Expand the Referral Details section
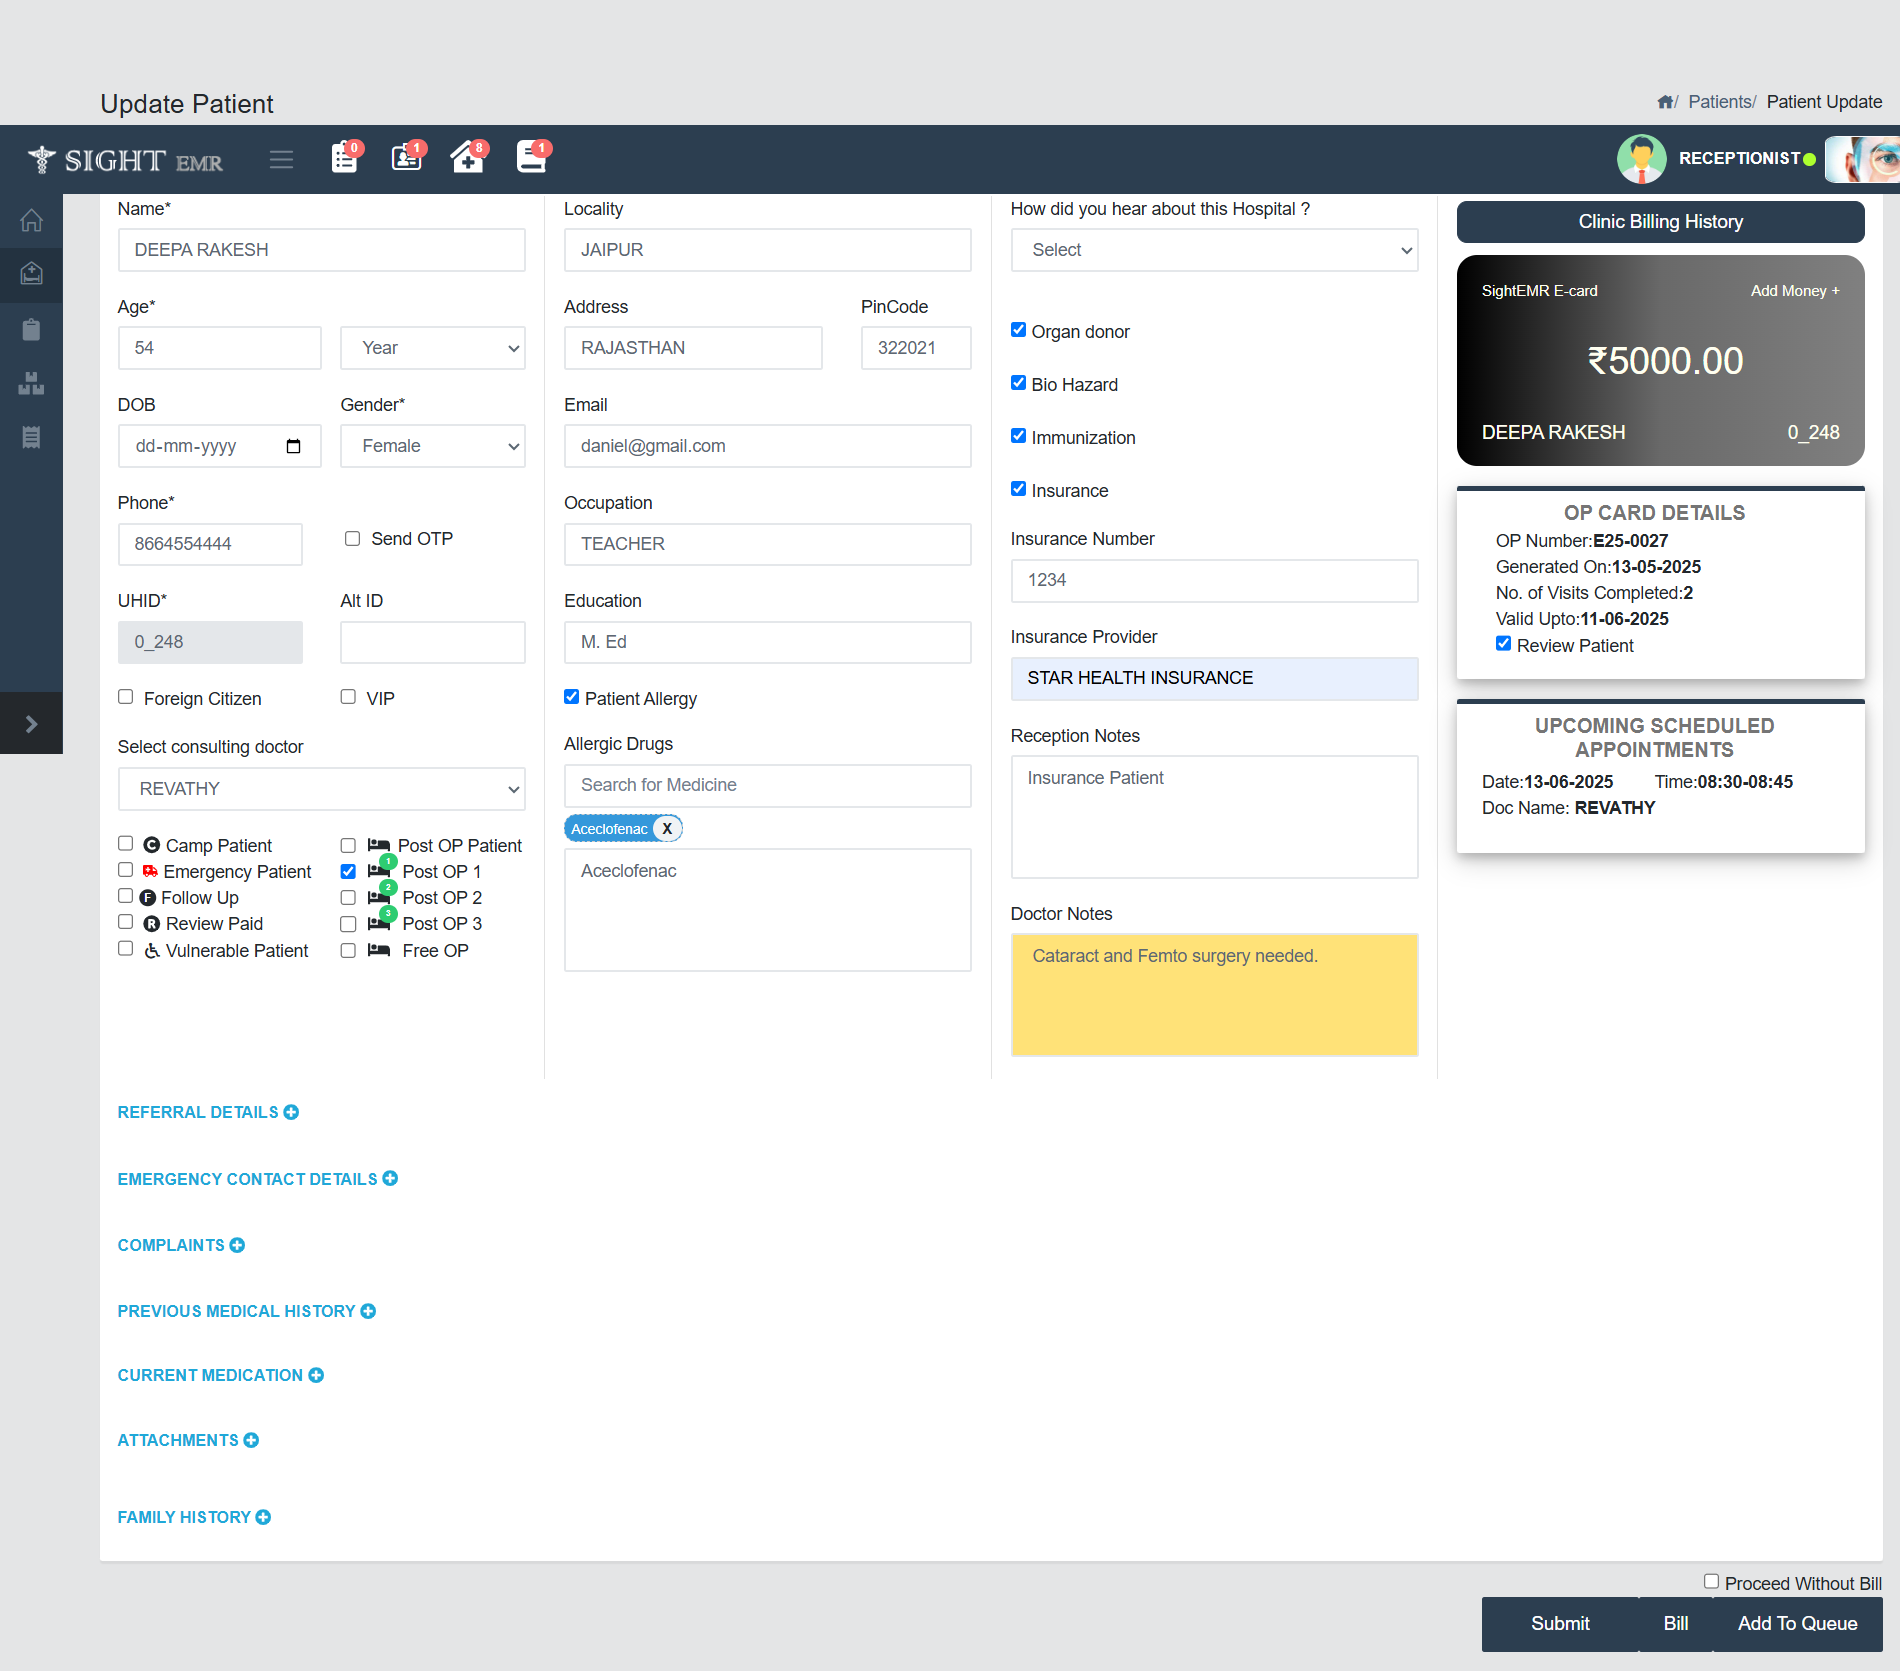 point(208,1112)
